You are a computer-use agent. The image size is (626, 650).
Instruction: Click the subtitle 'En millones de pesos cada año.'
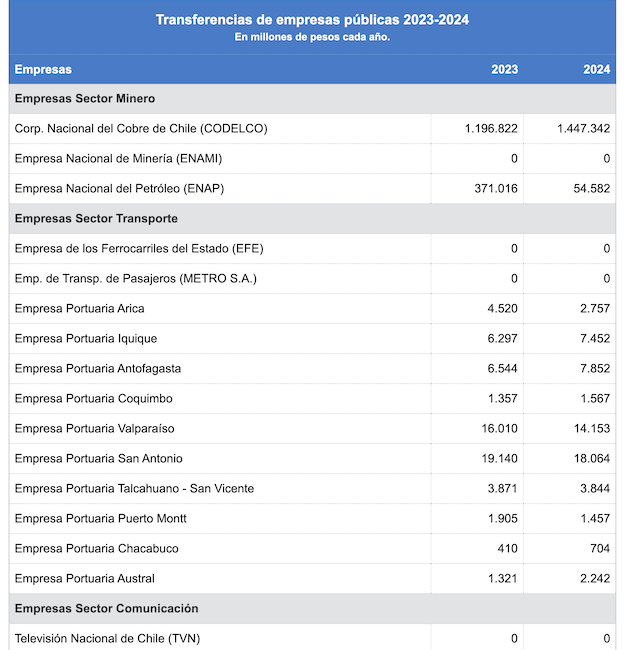(312, 37)
